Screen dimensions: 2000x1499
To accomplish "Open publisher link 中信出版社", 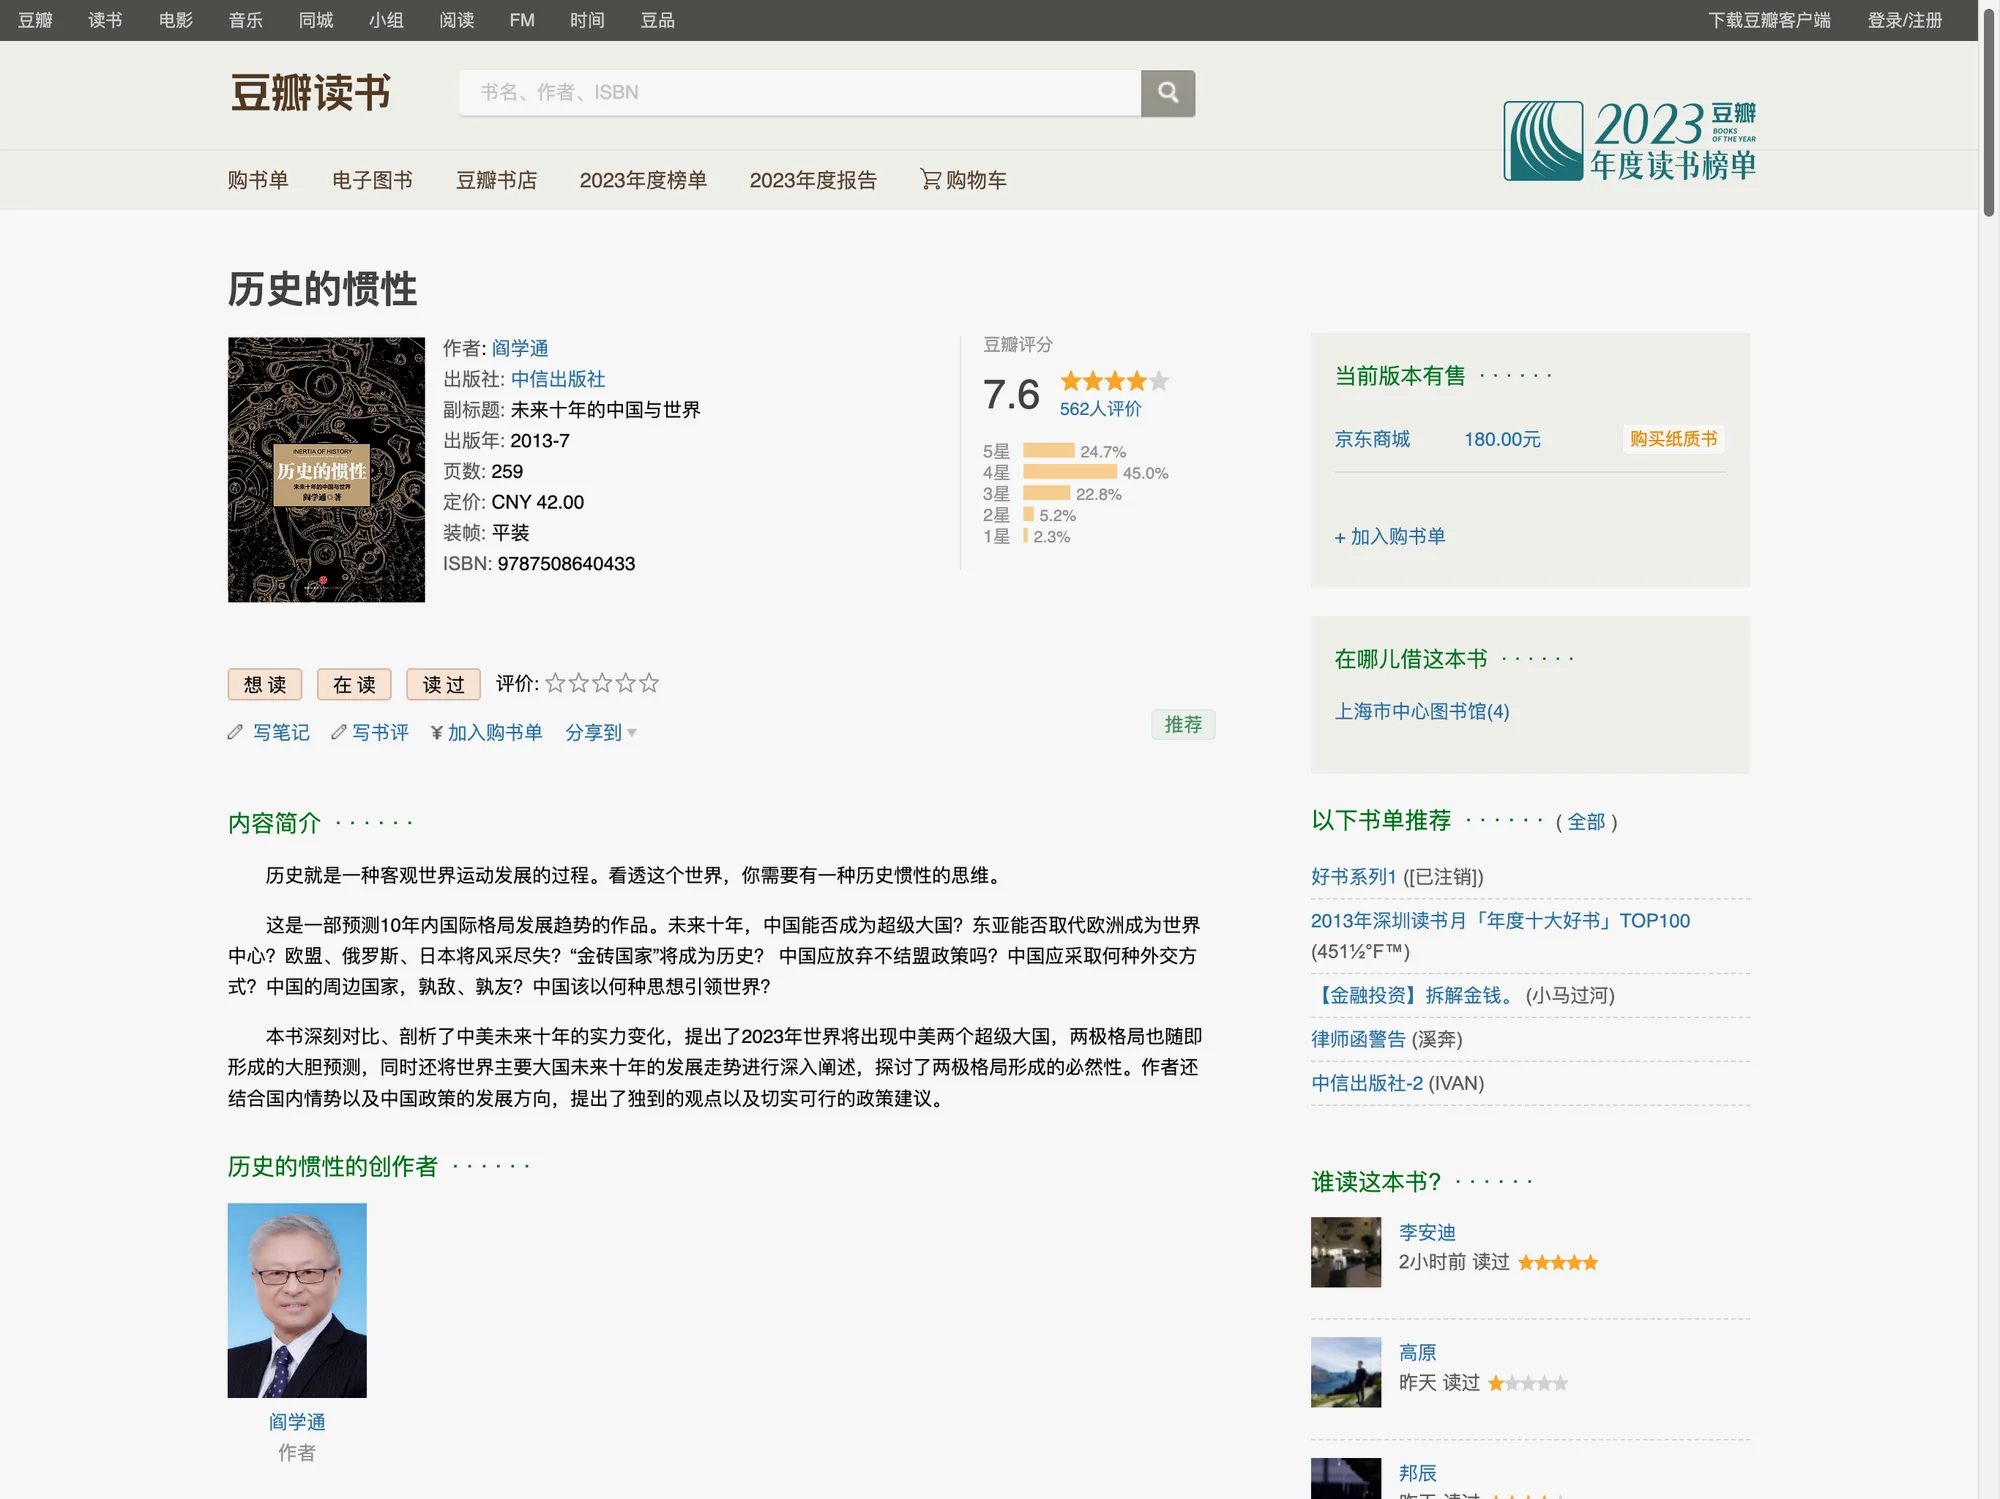I will (558, 379).
